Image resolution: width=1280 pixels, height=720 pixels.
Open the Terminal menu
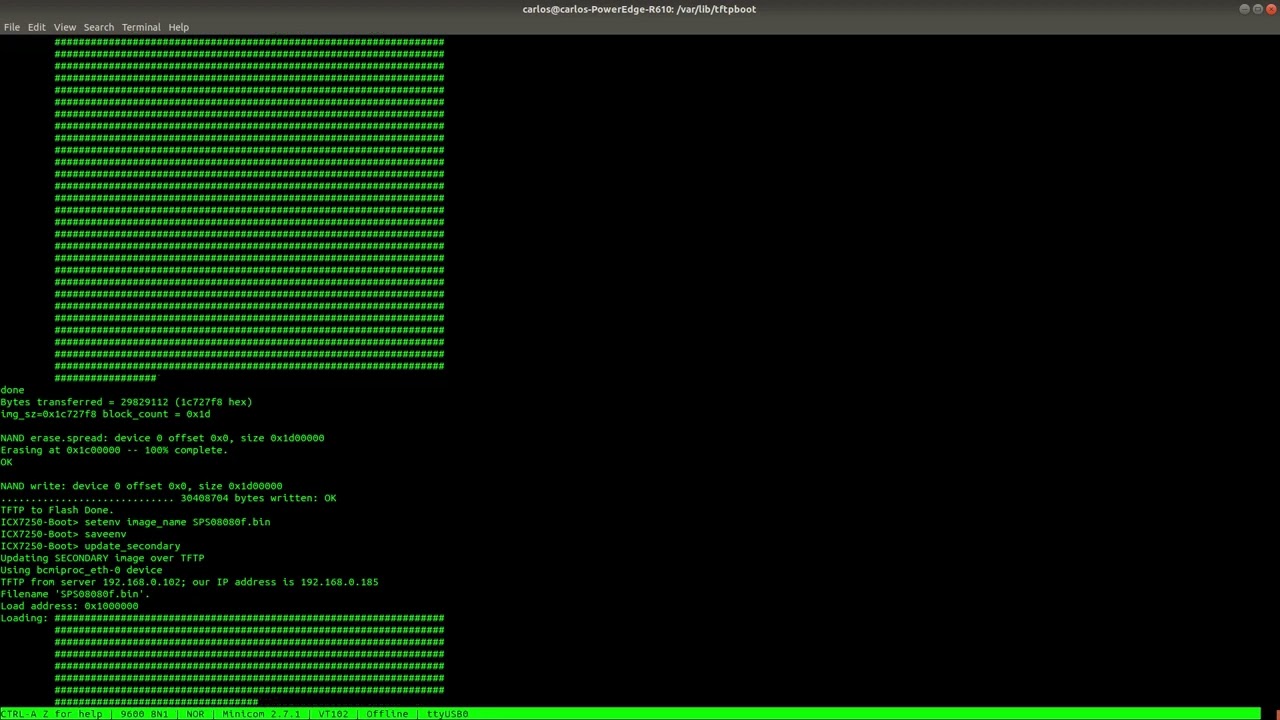[x=141, y=27]
